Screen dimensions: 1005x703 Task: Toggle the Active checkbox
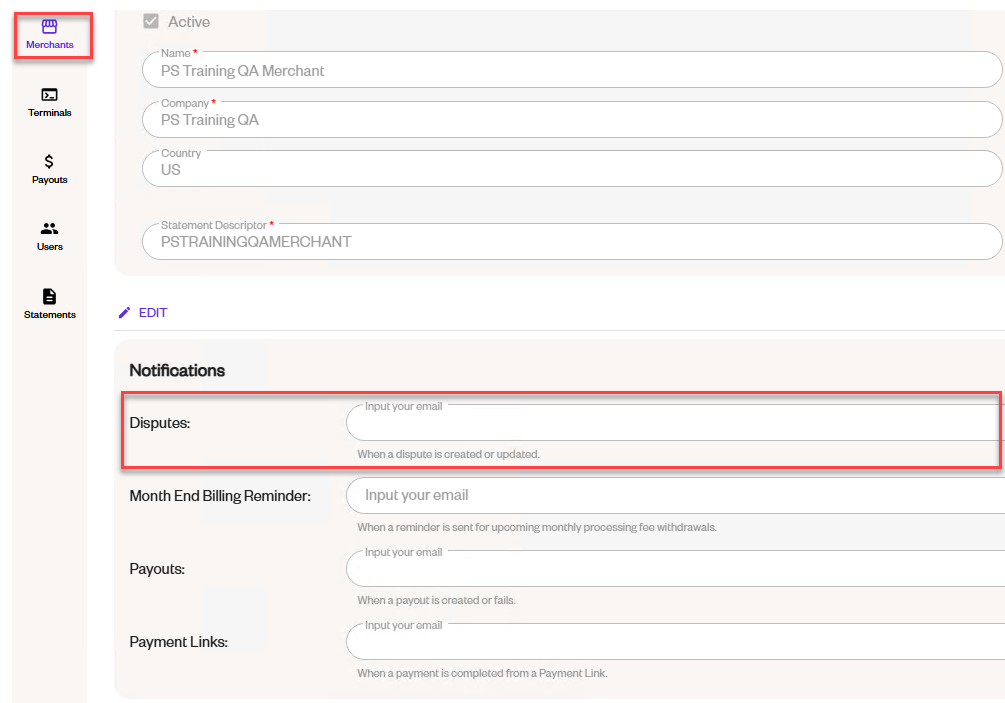(151, 21)
